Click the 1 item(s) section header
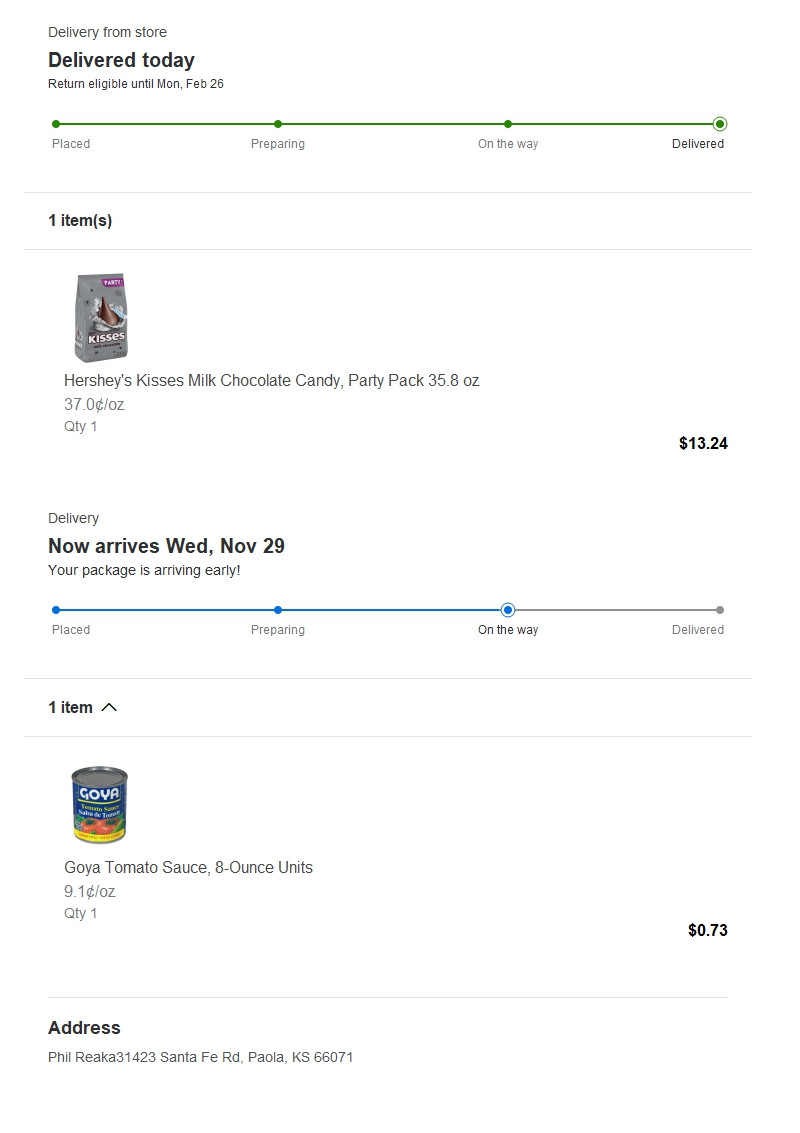 click(x=80, y=221)
